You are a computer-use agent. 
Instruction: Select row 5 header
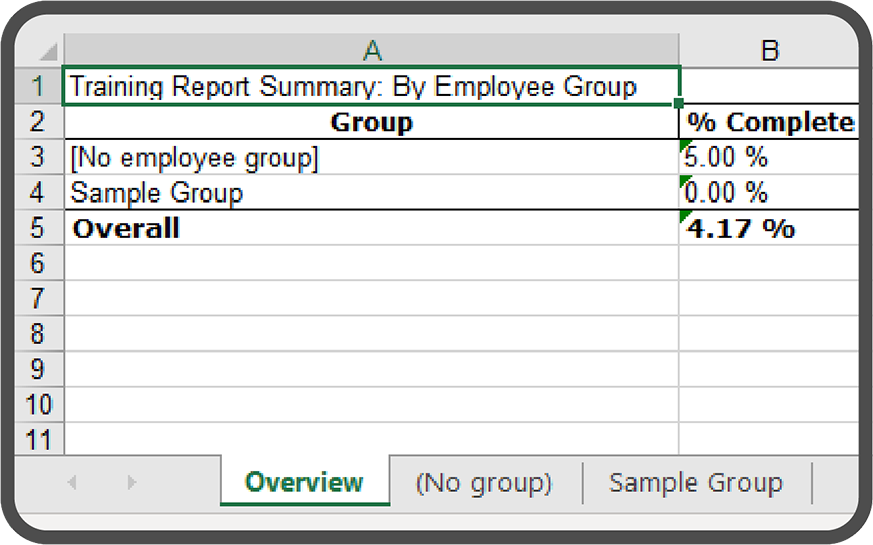(38, 228)
